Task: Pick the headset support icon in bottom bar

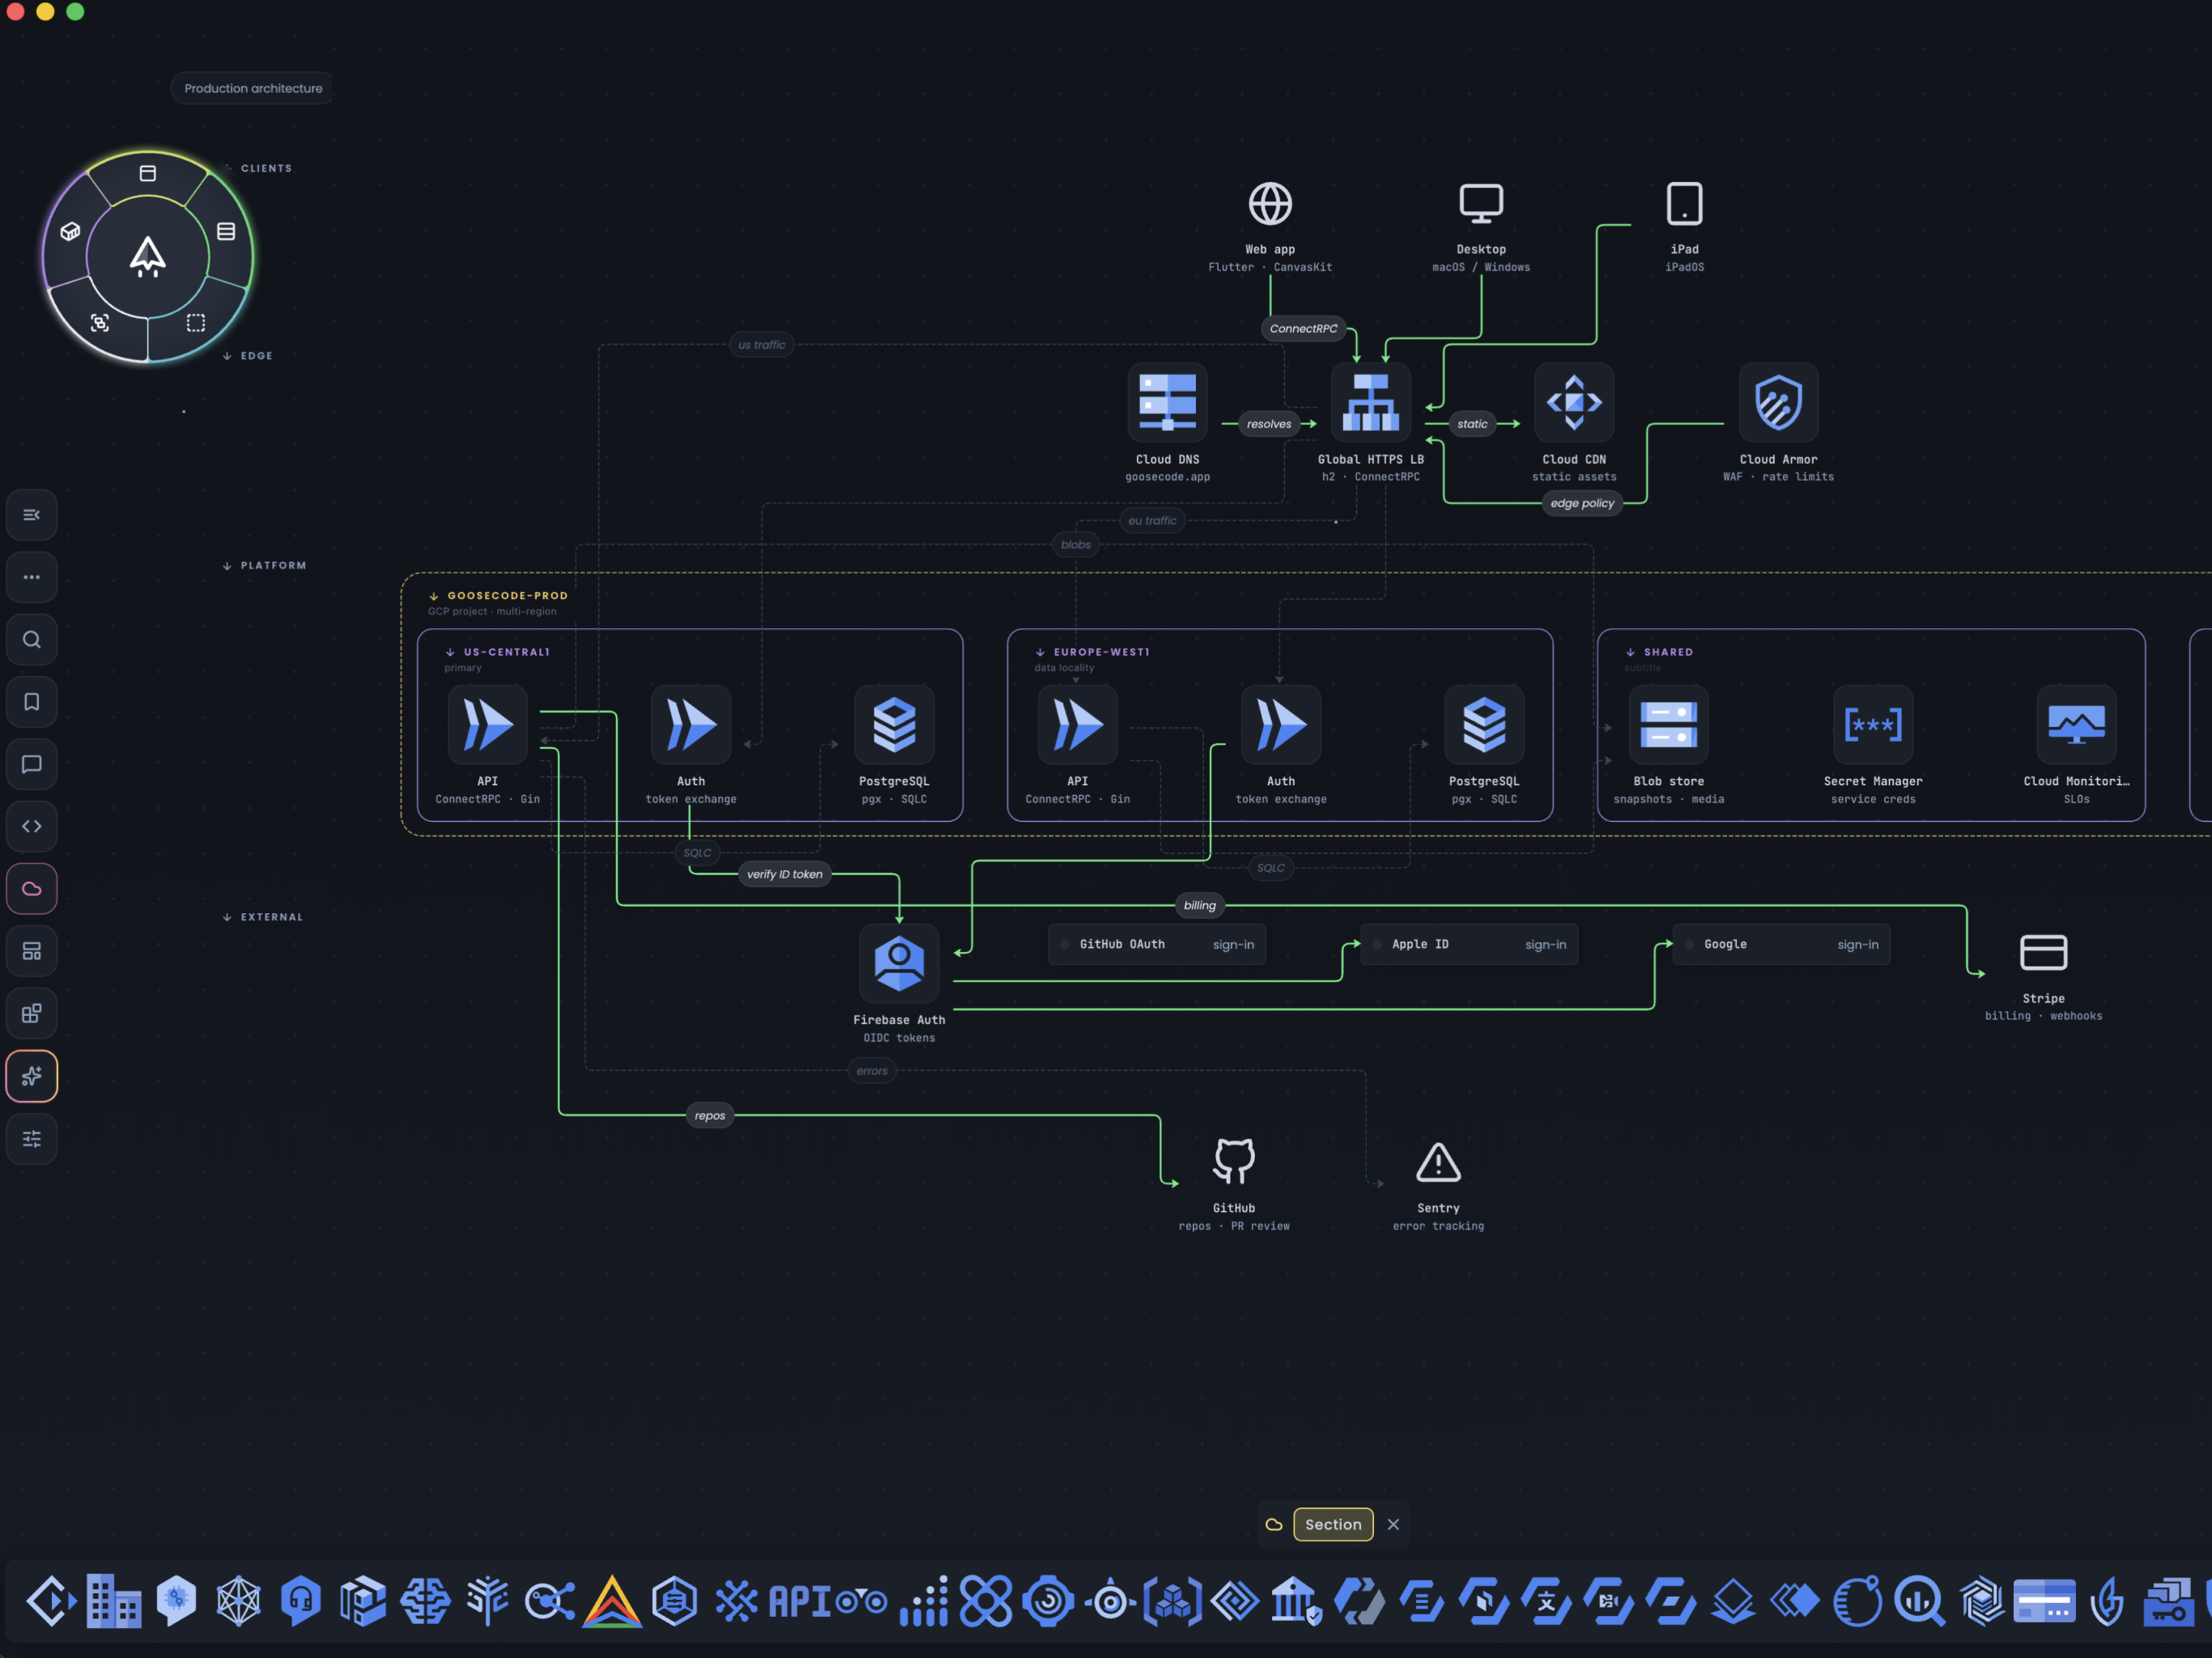Action: [x=301, y=1601]
